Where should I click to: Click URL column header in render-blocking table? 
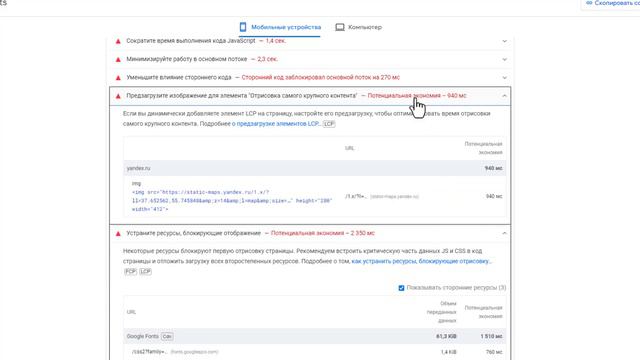point(131,312)
